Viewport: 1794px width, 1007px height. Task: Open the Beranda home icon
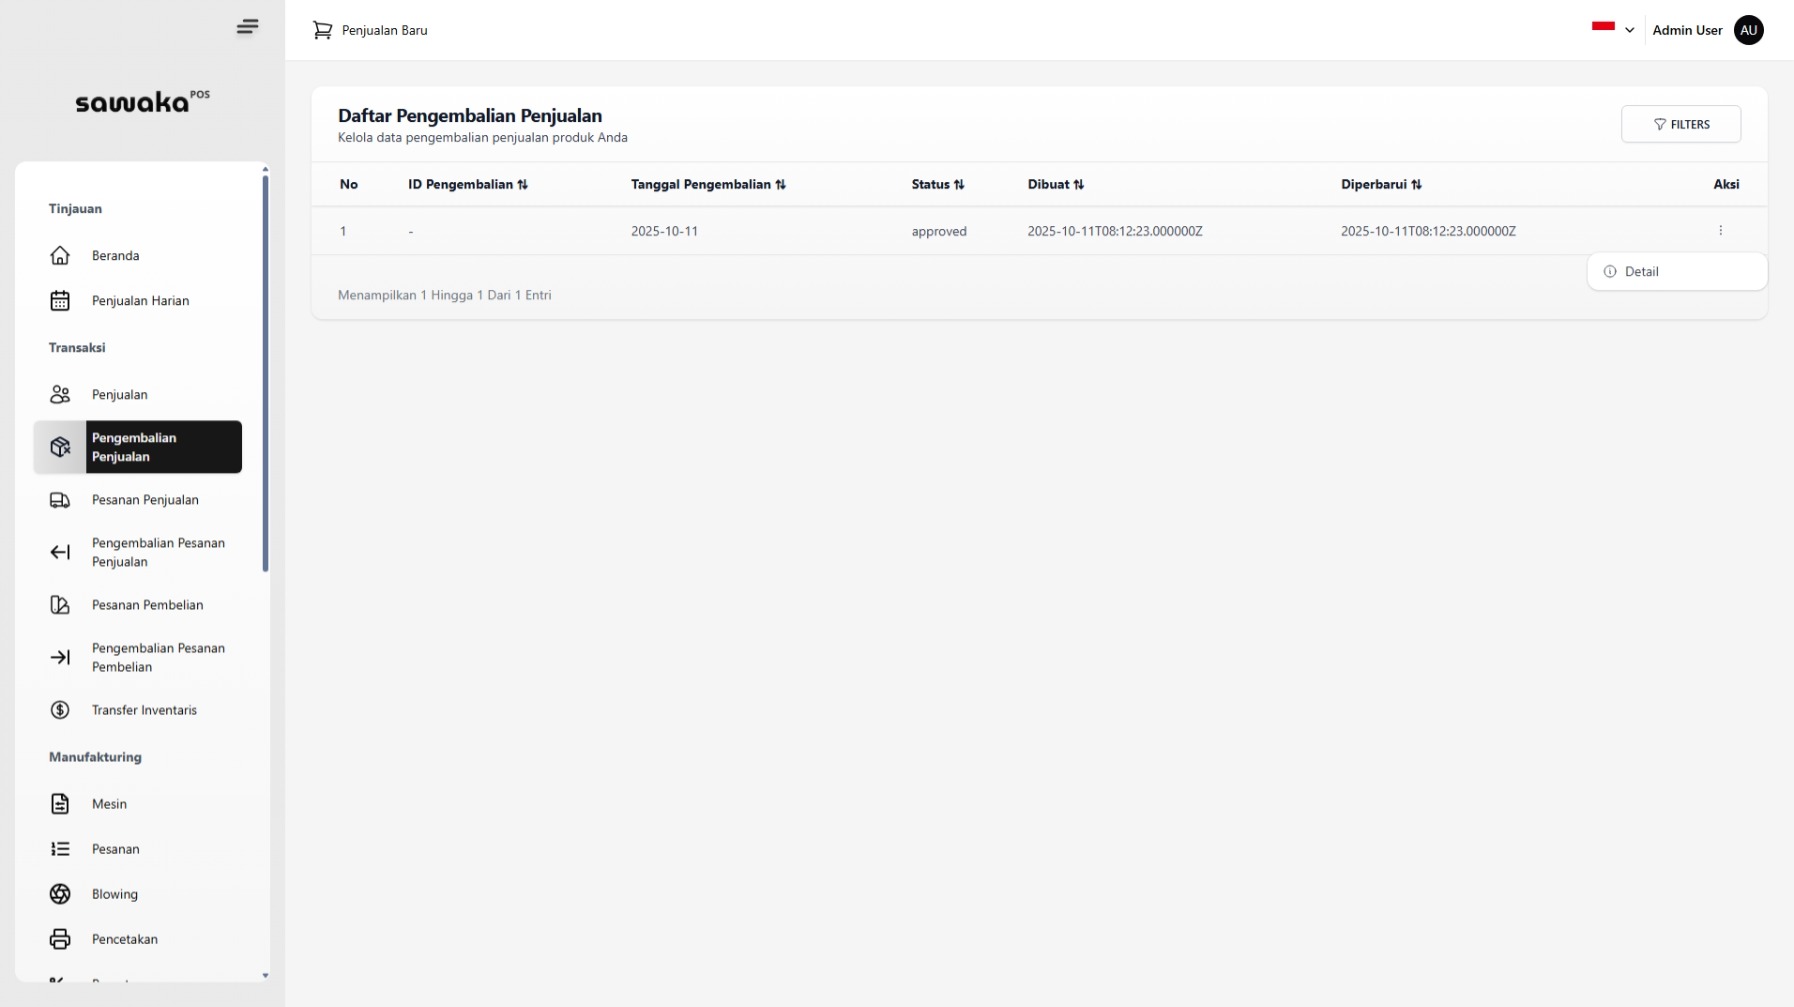[x=60, y=256]
